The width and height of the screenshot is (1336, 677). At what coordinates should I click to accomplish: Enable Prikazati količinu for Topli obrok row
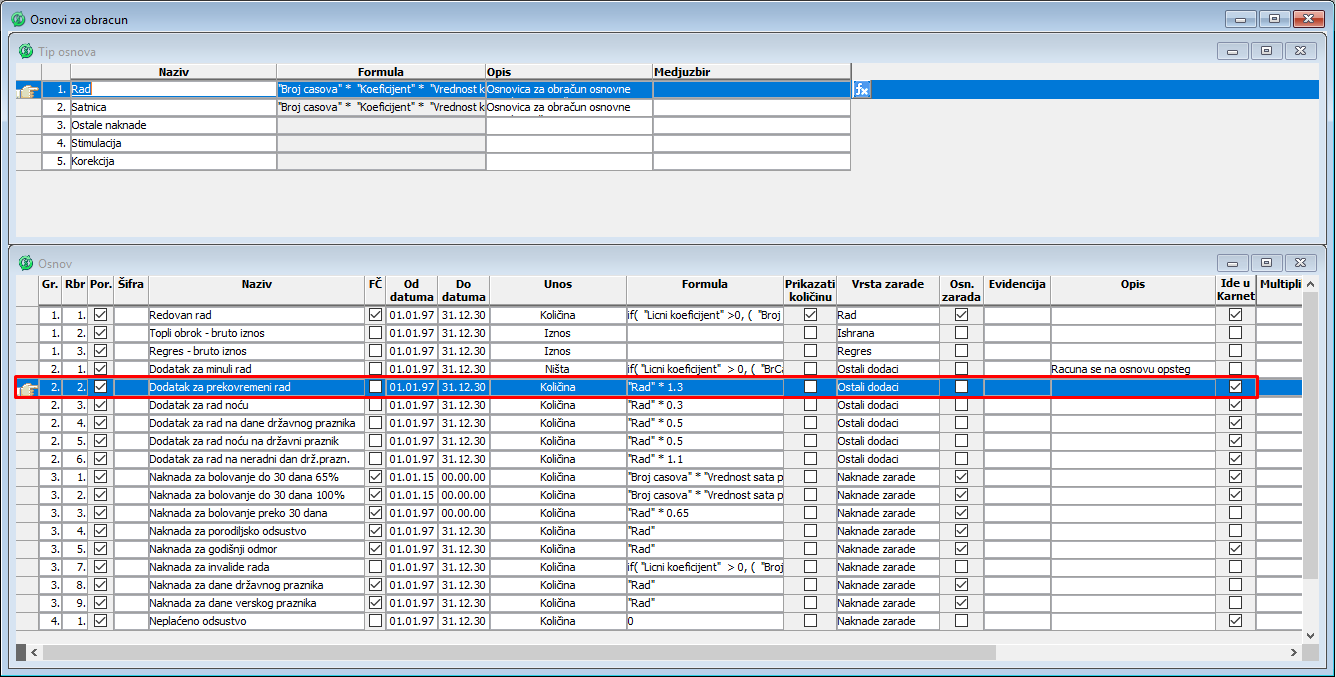(810, 333)
